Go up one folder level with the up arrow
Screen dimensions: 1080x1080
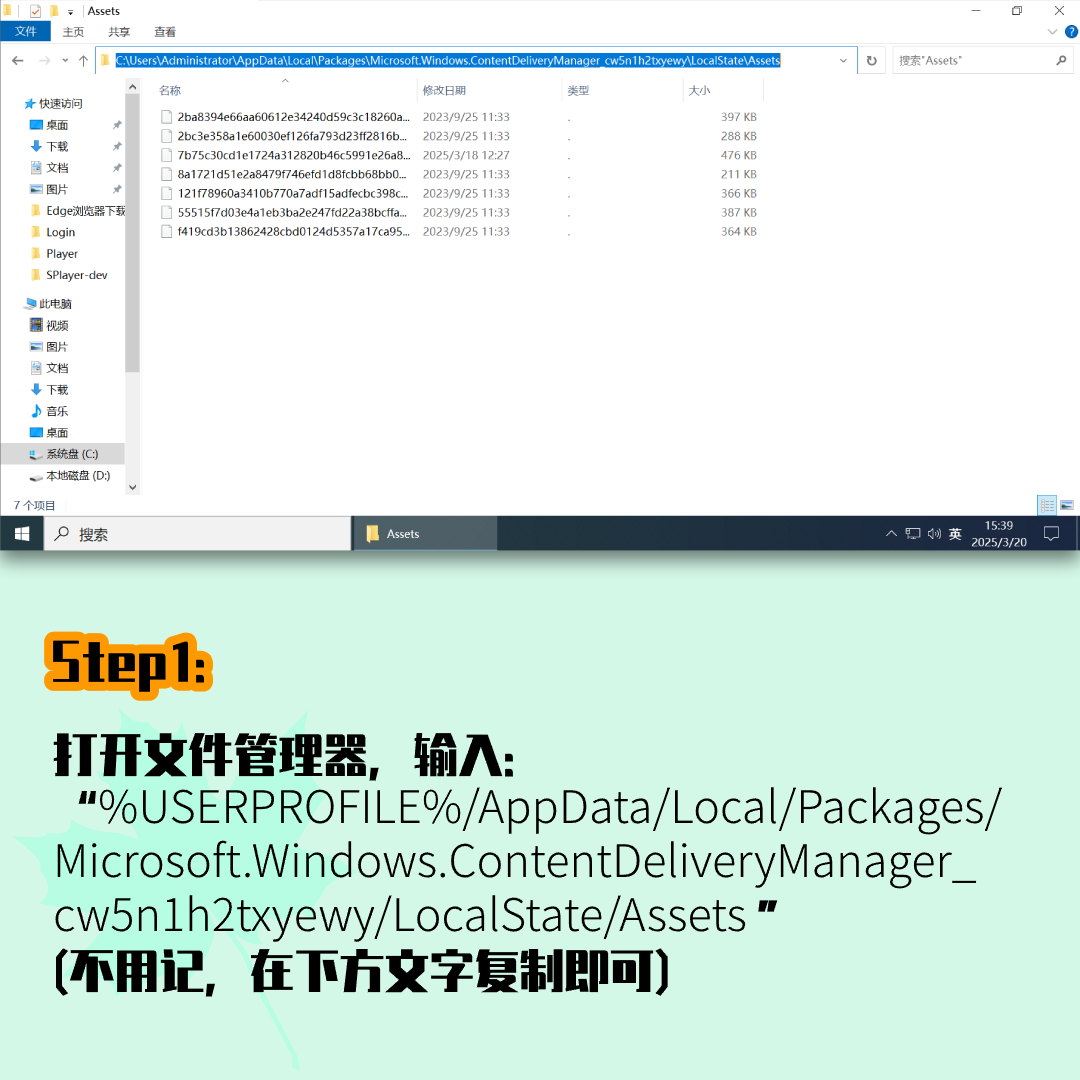coord(83,61)
